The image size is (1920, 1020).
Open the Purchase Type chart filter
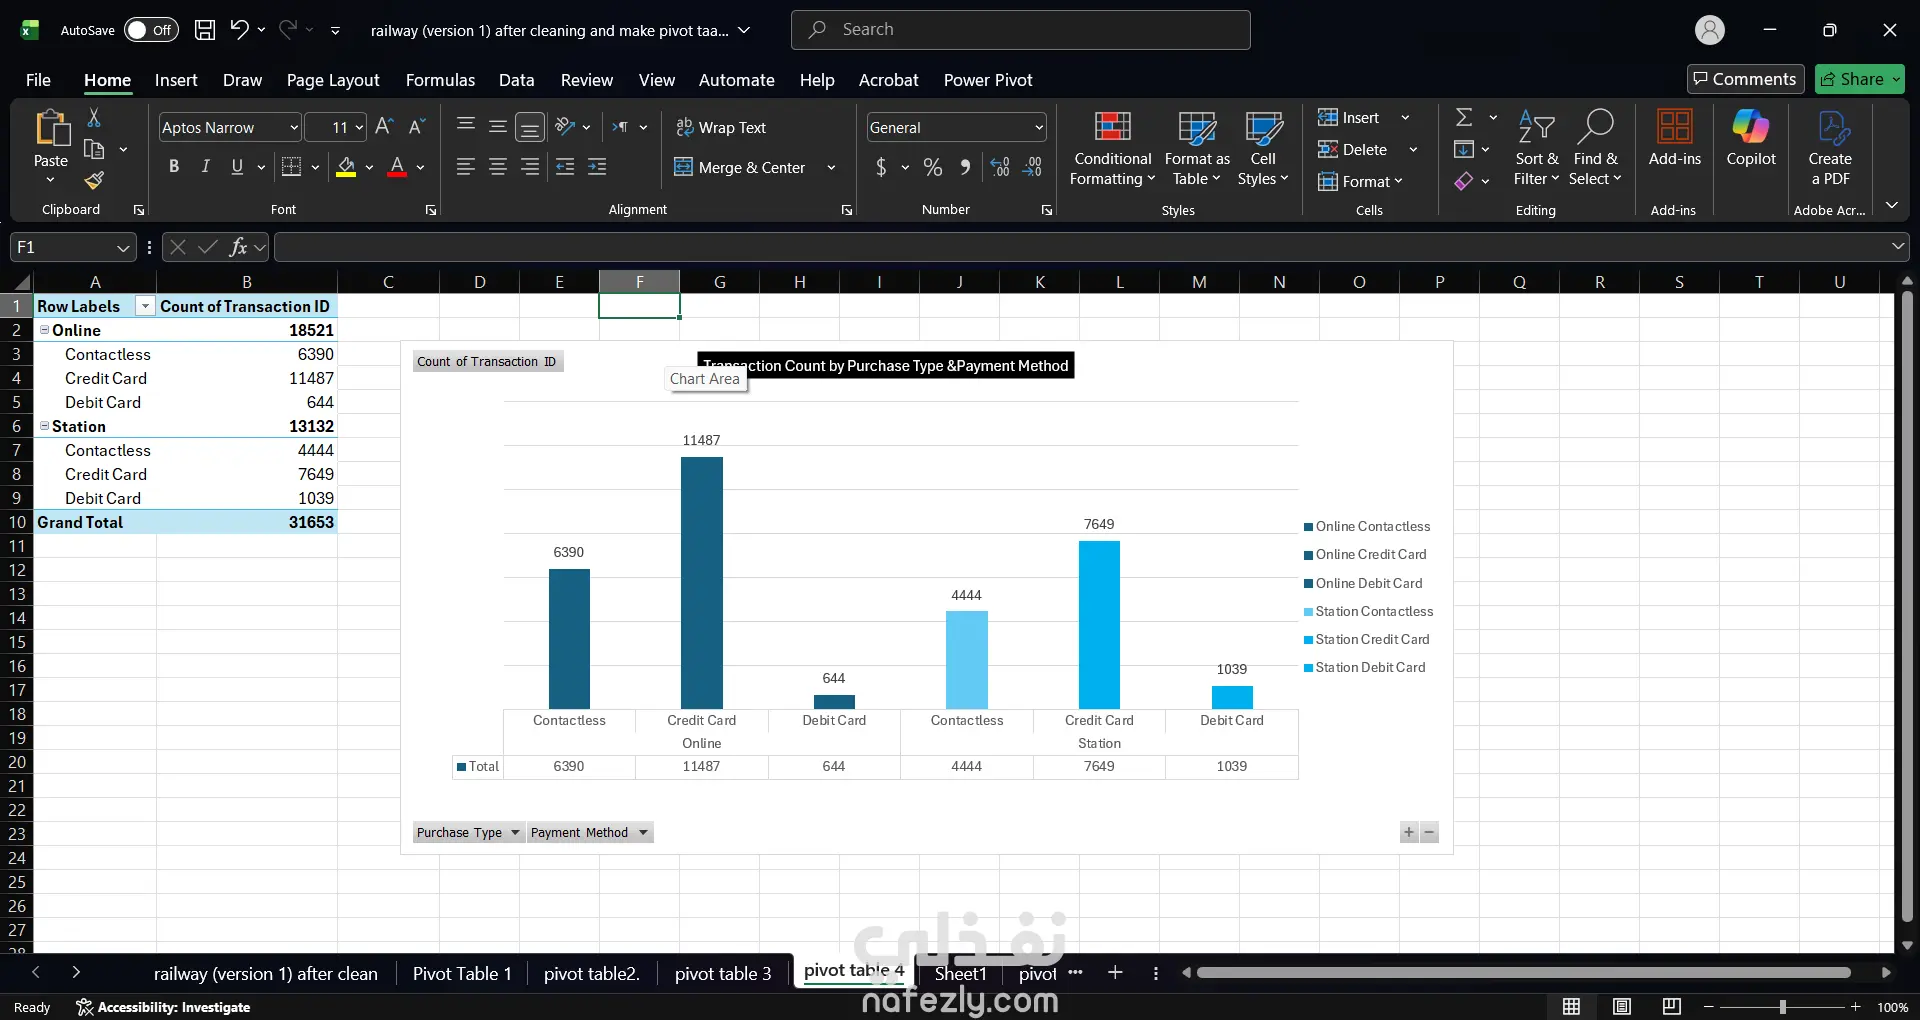tap(468, 832)
